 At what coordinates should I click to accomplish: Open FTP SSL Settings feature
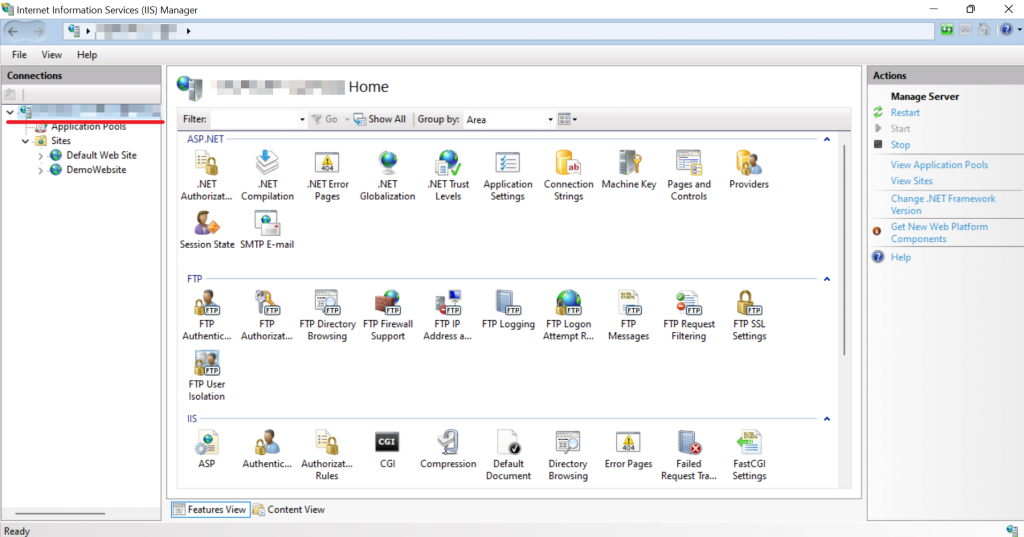749,316
